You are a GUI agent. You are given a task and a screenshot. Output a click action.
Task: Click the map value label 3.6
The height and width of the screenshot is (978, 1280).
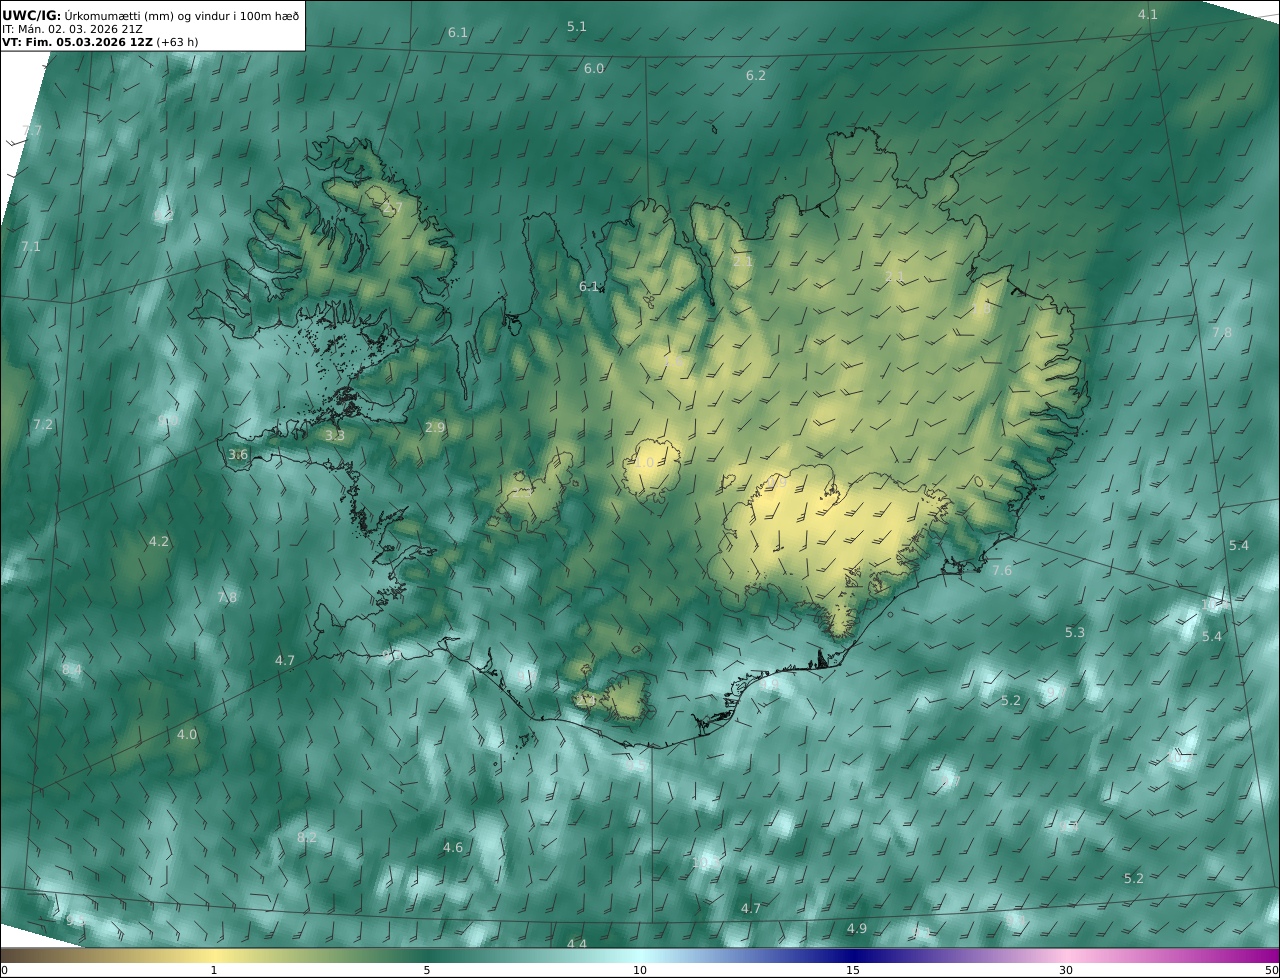[x=238, y=455]
